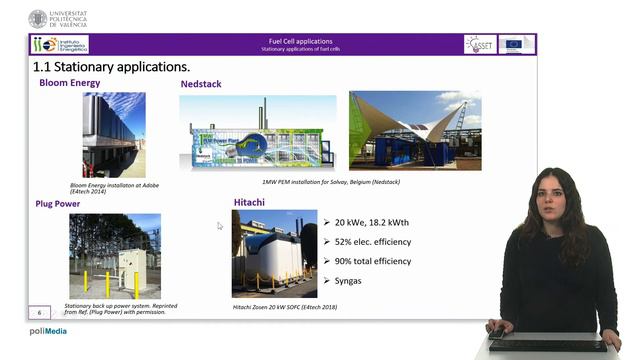Click the Solvay installation canopy photo
Screen dimensions: 640x360
coord(415,131)
